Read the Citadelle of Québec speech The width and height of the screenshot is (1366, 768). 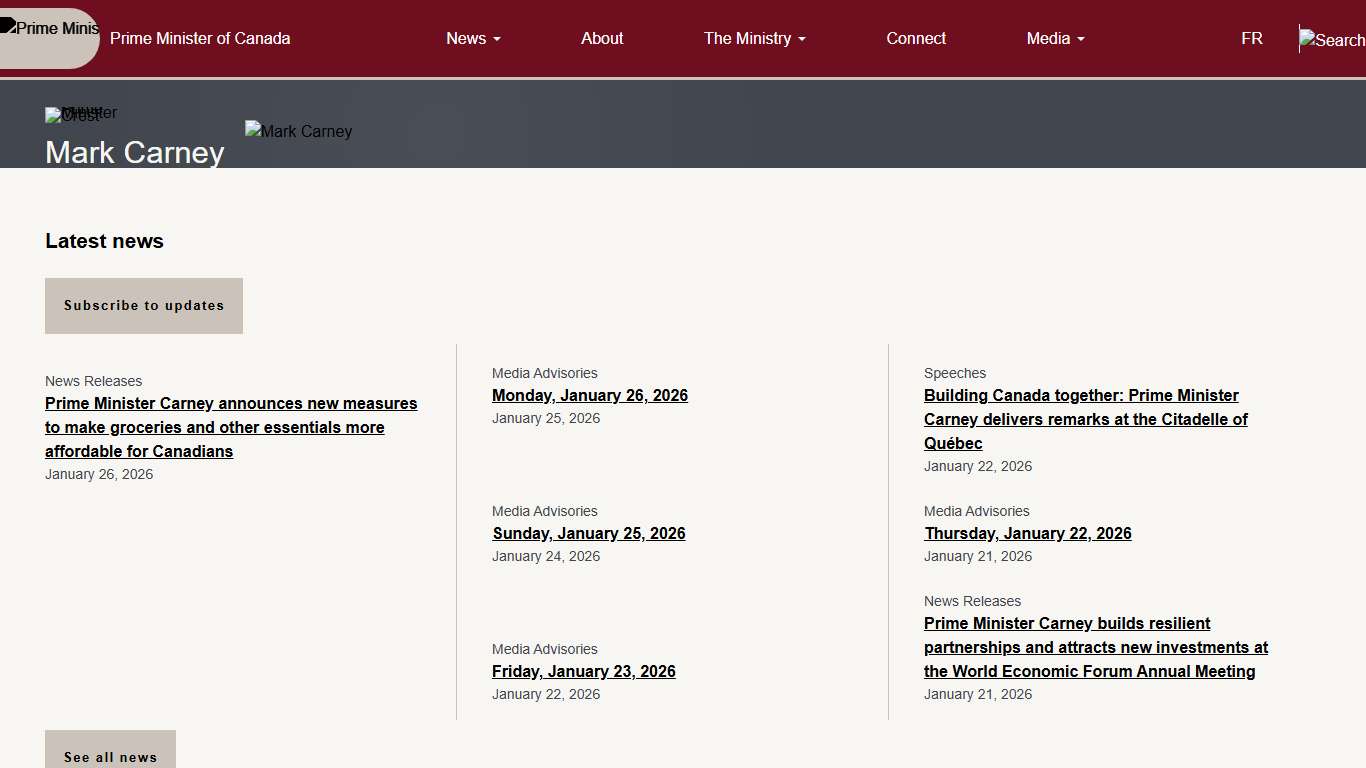(x=1085, y=419)
